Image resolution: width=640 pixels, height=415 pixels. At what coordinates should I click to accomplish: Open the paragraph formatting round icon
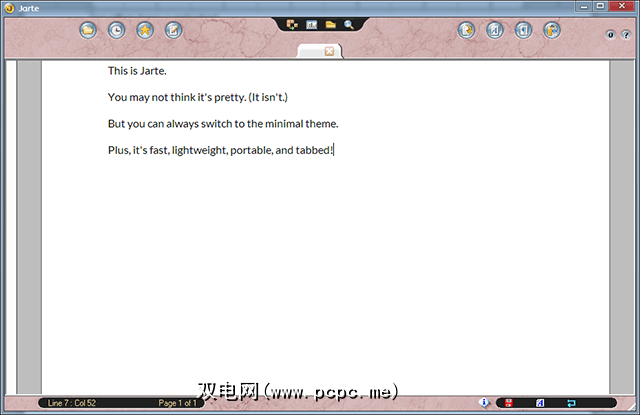(x=523, y=30)
